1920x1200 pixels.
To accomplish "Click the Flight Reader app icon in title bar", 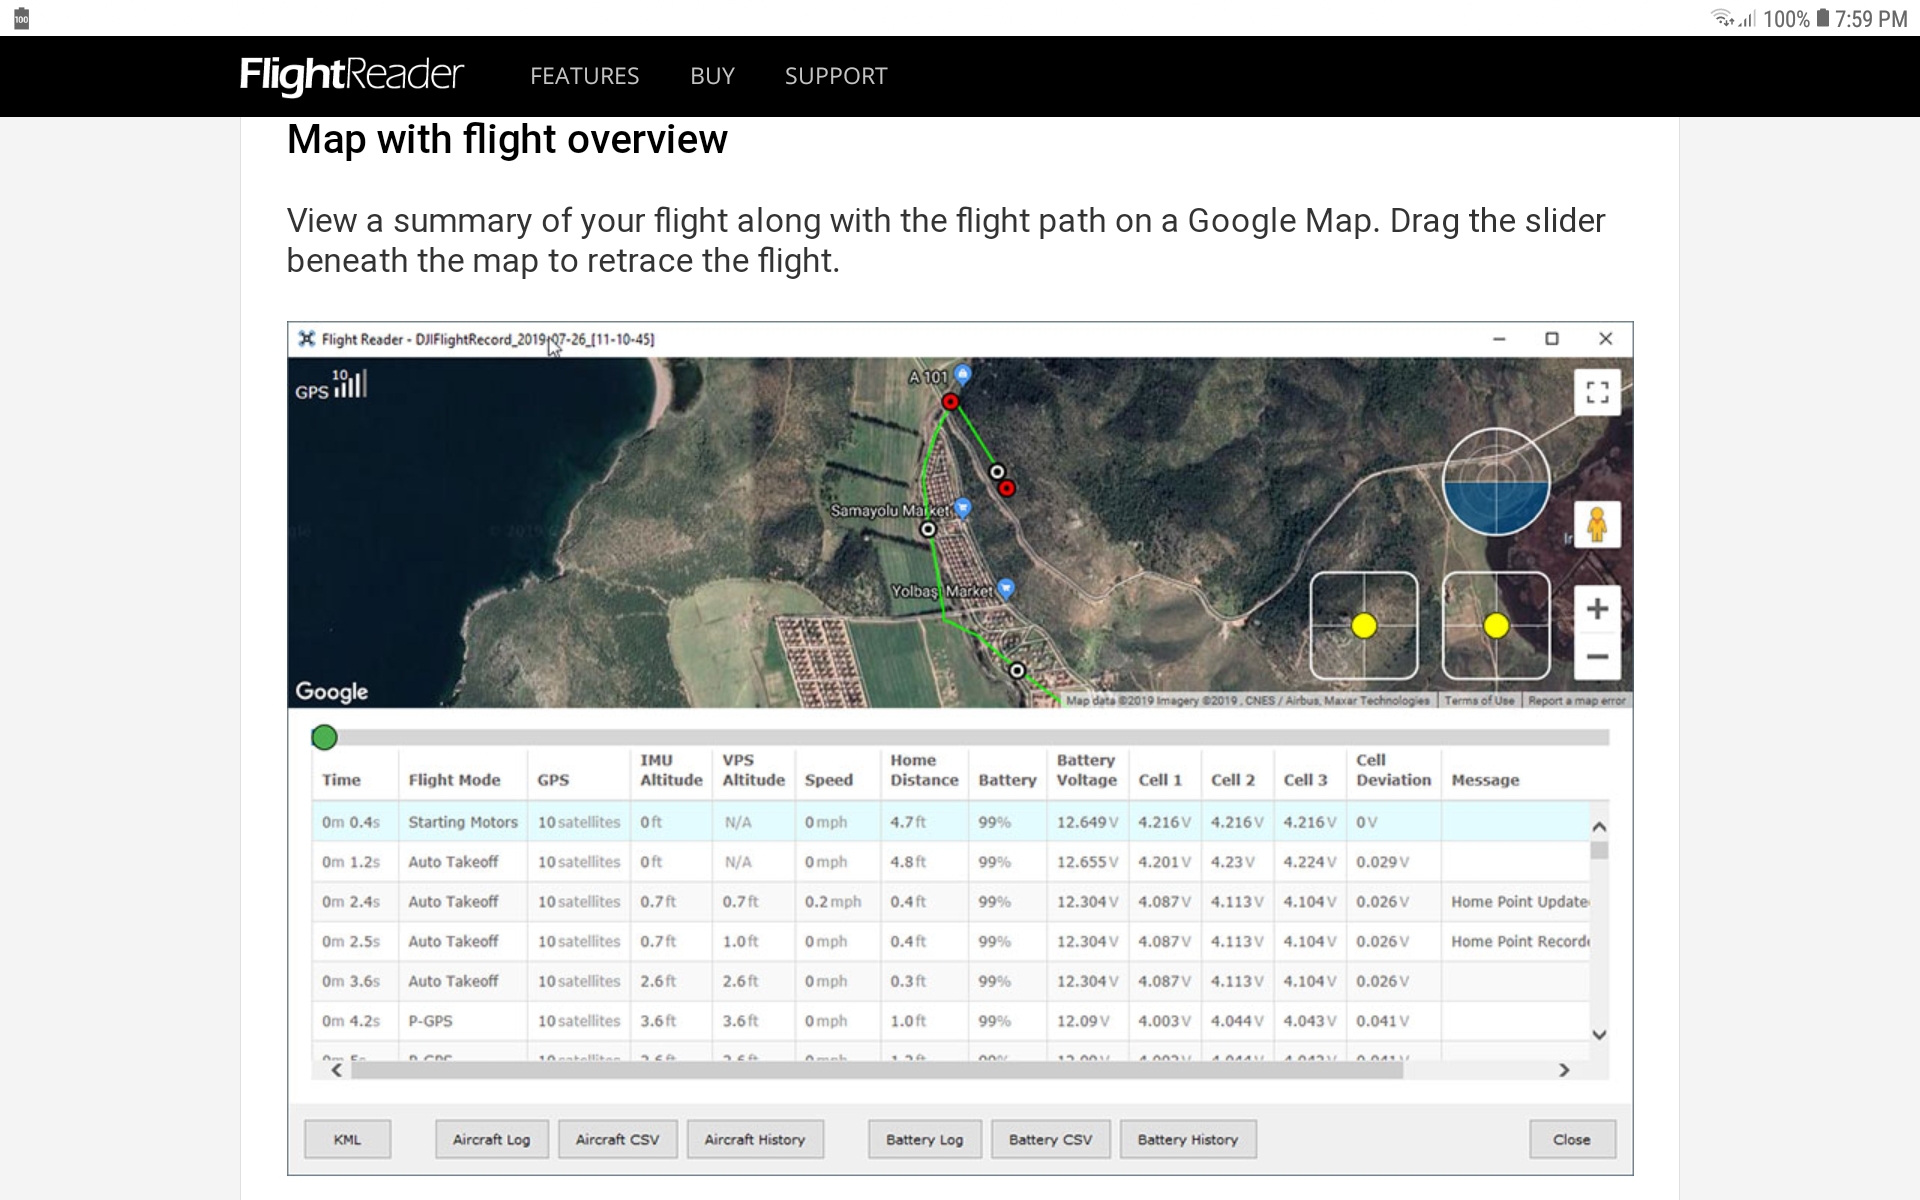I will (x=307, y=339).
